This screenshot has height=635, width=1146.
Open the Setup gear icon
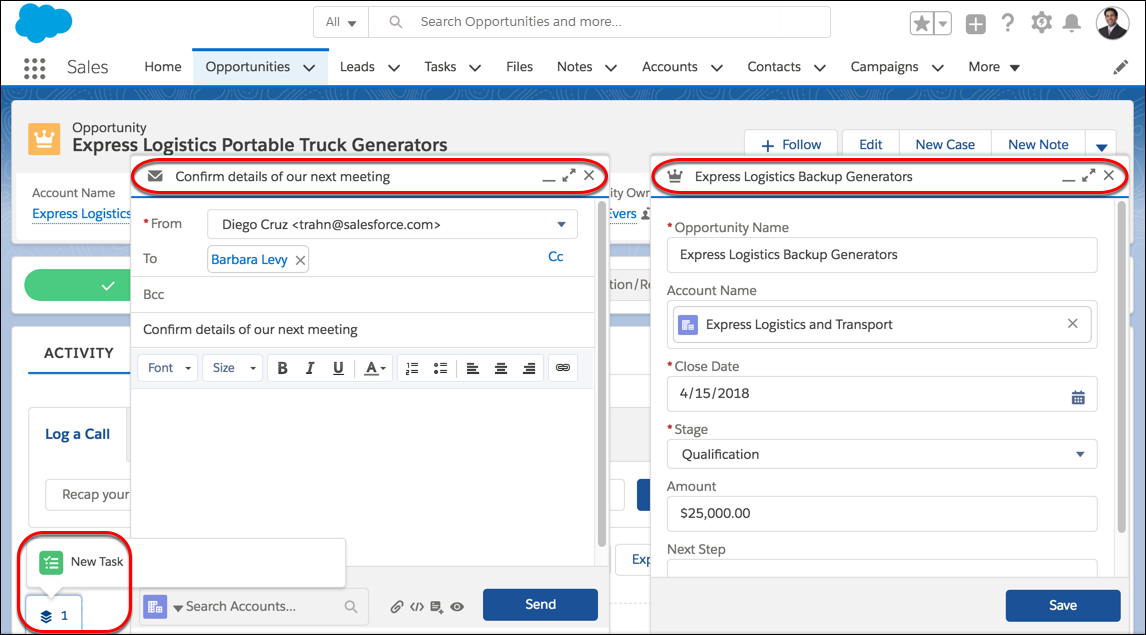pos(1041,23)
